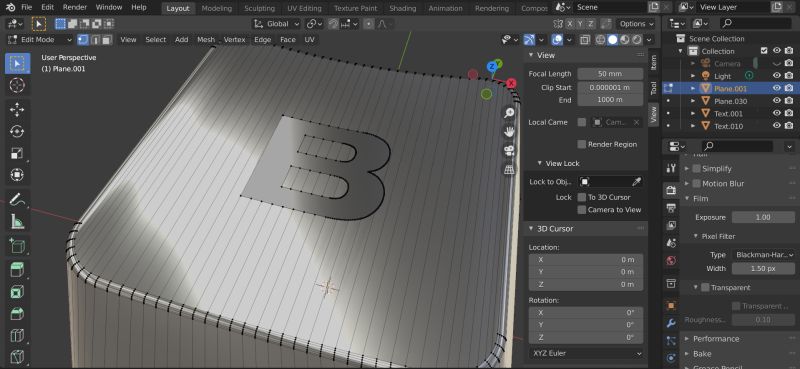Toggle camera view icon in viewport

(x=509, y=151)
